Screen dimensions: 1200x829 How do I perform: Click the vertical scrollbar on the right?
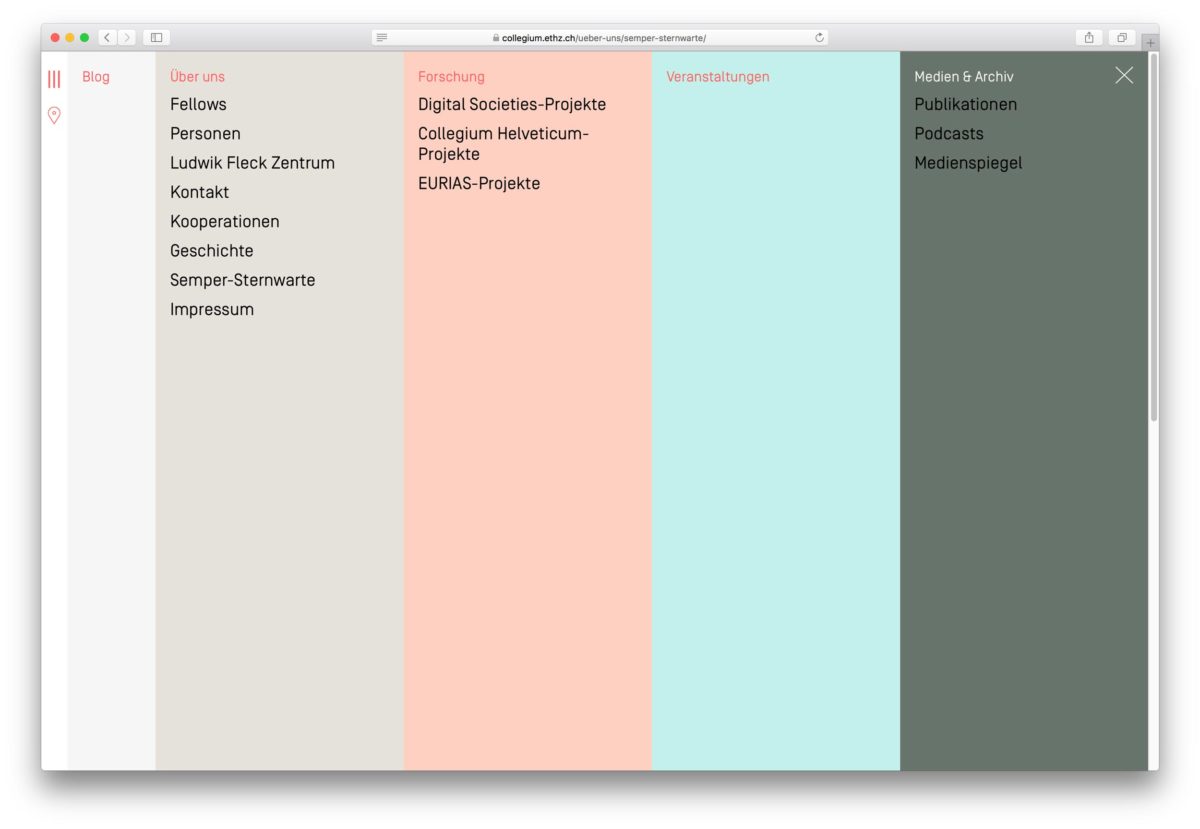click(x=1153, y=240)
